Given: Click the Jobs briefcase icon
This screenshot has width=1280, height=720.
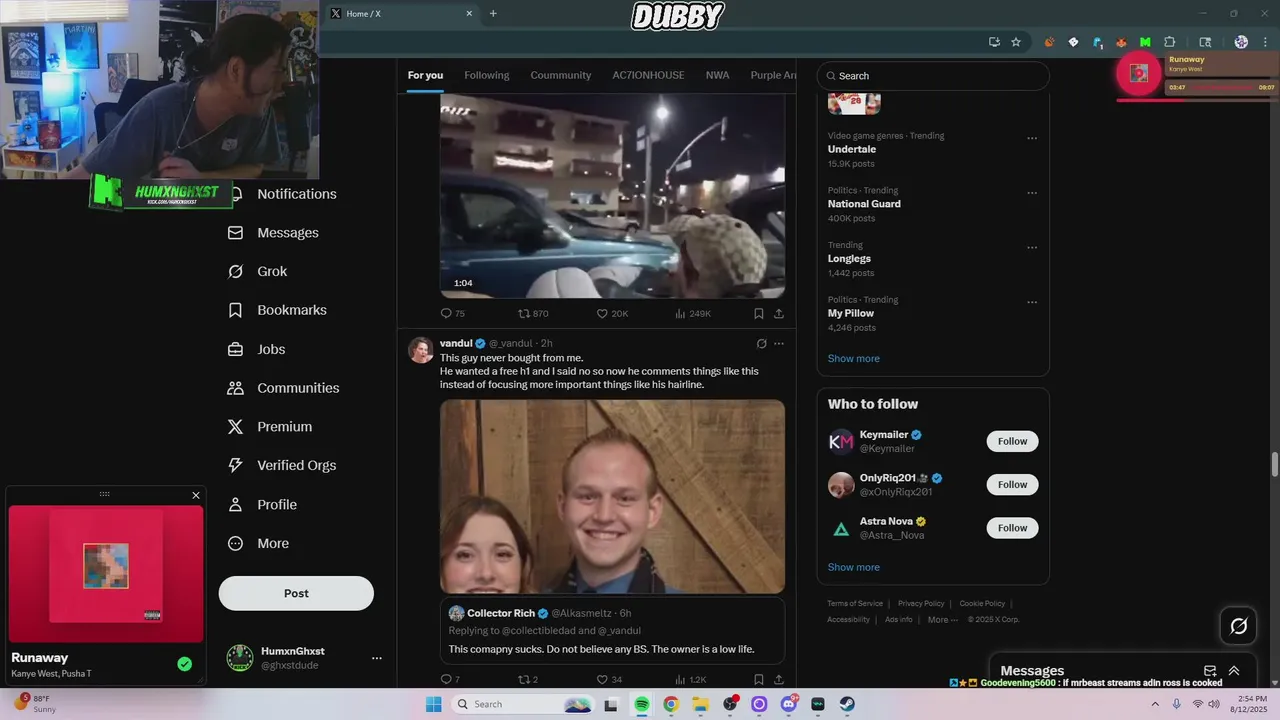Looking at the screenshot, I should [x=235, y=349].
